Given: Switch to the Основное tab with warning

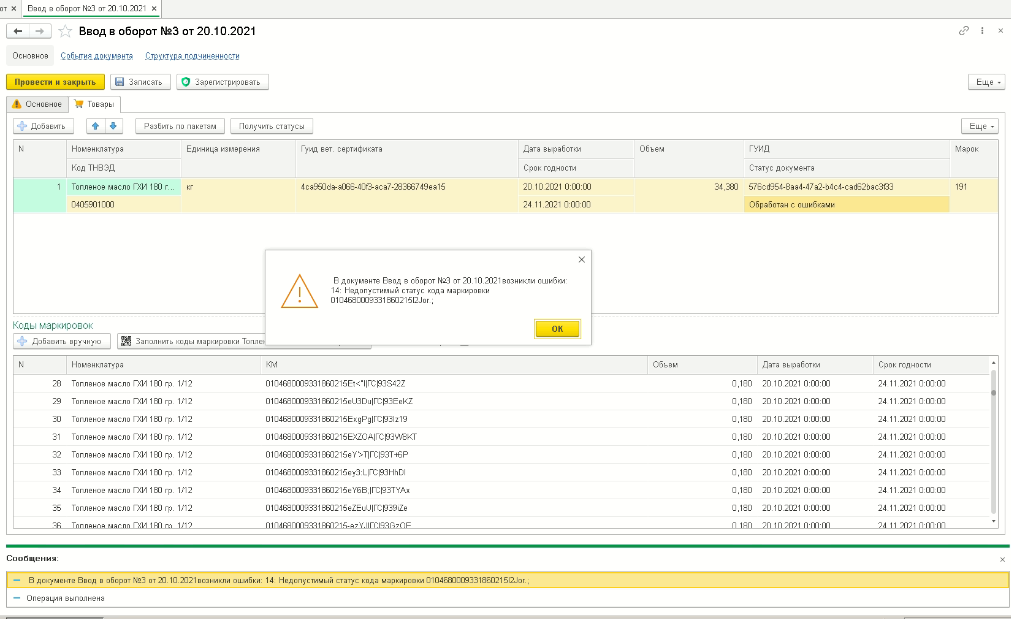Looking at the screenshot, I should [x=37, y=104].
